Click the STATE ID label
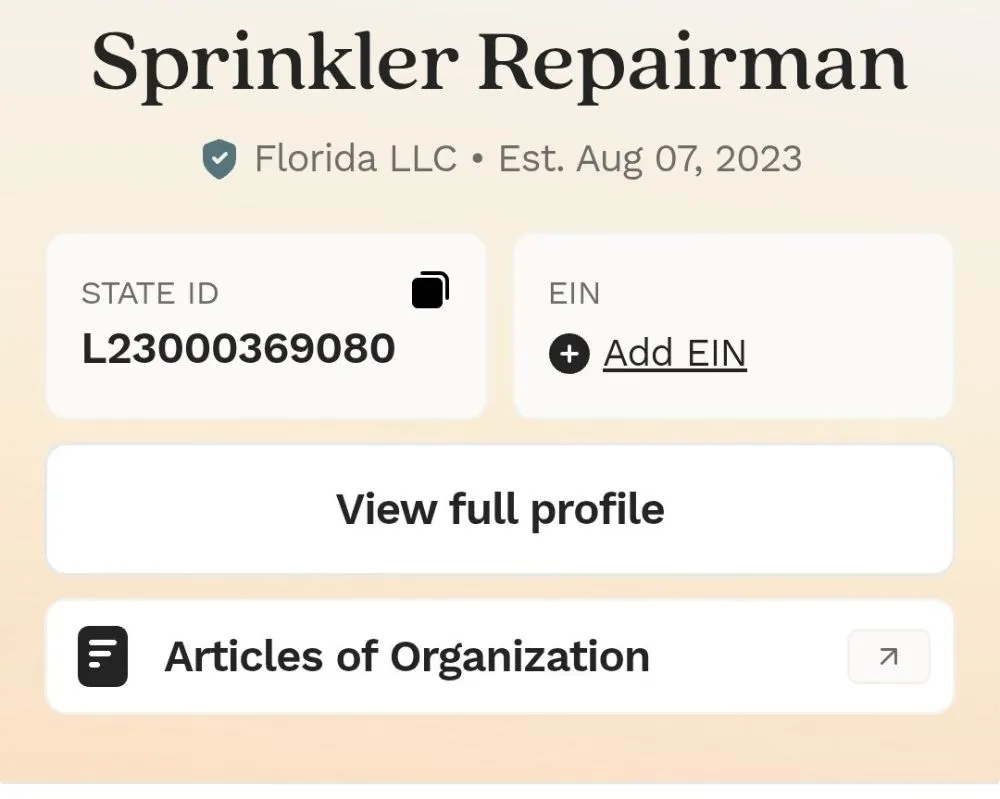1000x799 pixels. 148,293
